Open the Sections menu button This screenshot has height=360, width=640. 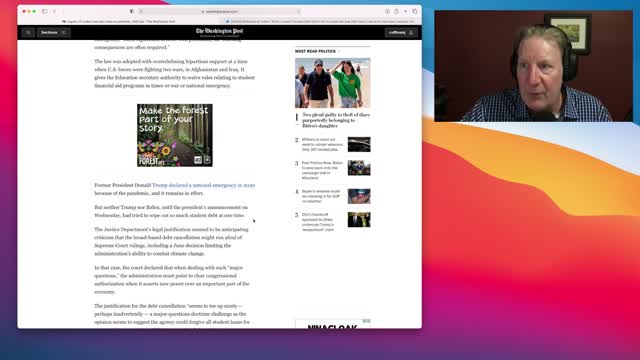(53, 33)
